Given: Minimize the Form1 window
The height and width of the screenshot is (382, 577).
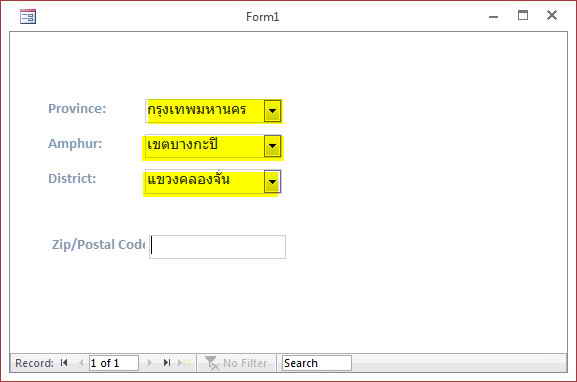Looking at the screenshot, I should [x=493, y=17].
